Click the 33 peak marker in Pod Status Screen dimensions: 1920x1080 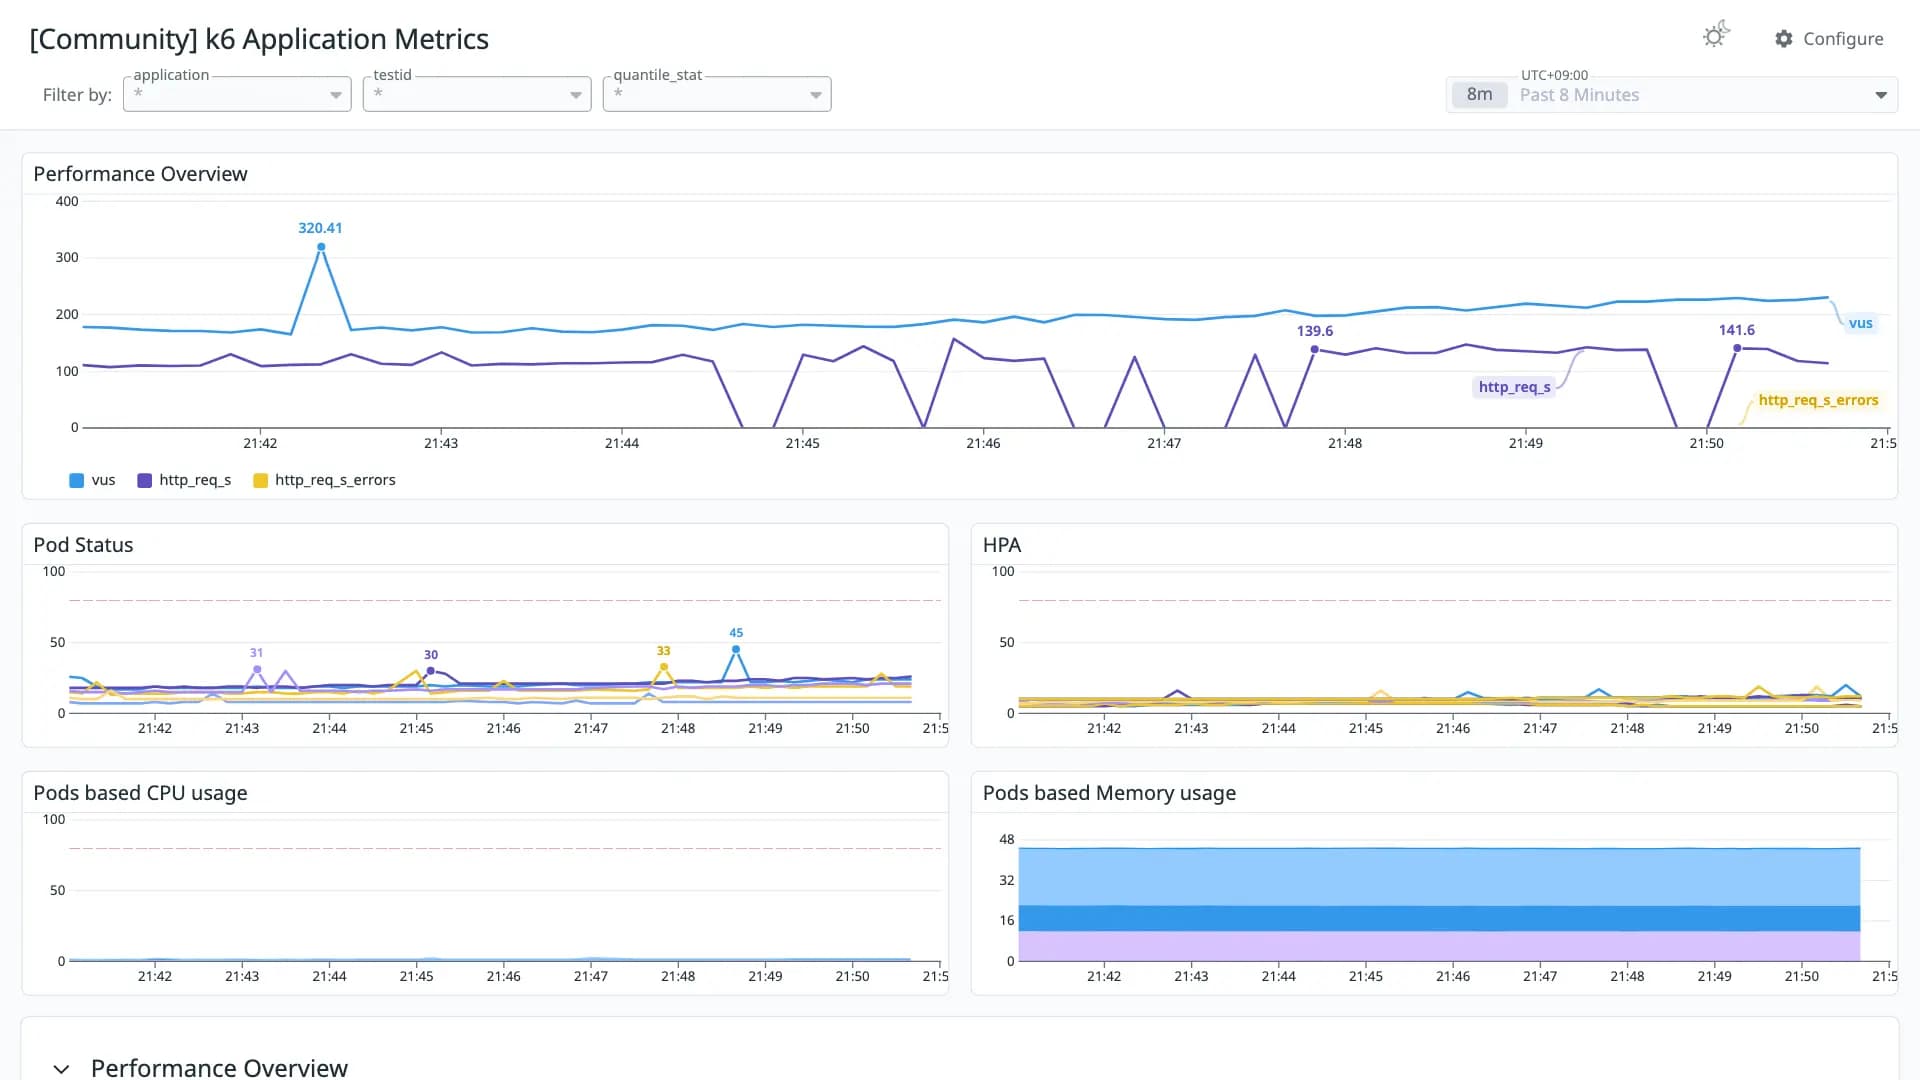pyautogui.click(x=664, y=667)
